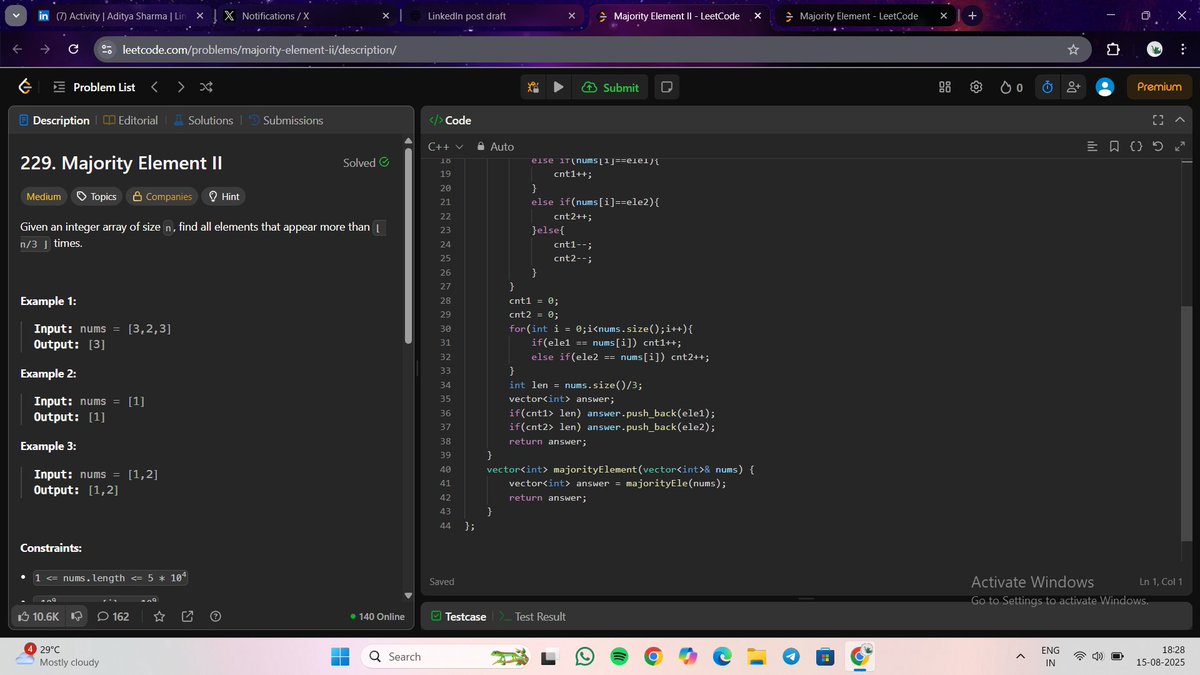Image resolution: width=1200 pixels, height=675 pixels.
Task: Open the Testcase tab
Action: click(x=458, y=616)
